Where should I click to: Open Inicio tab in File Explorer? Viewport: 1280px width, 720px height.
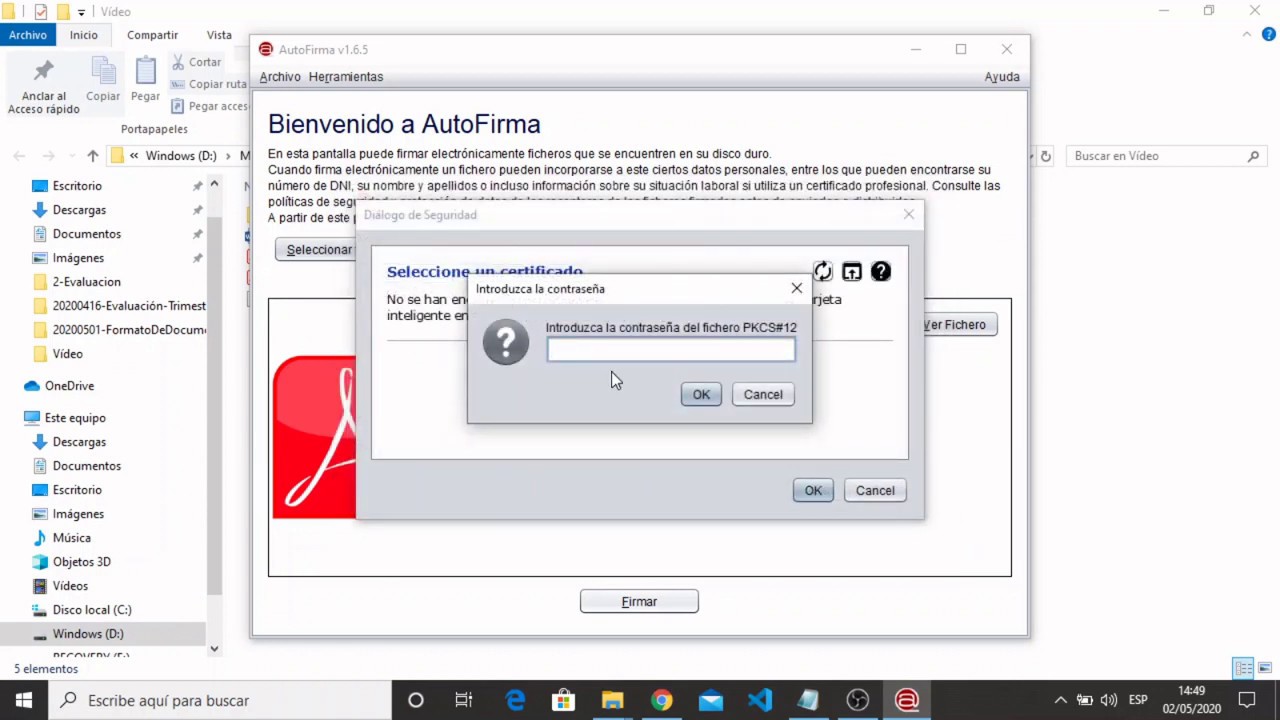[84, 35]
